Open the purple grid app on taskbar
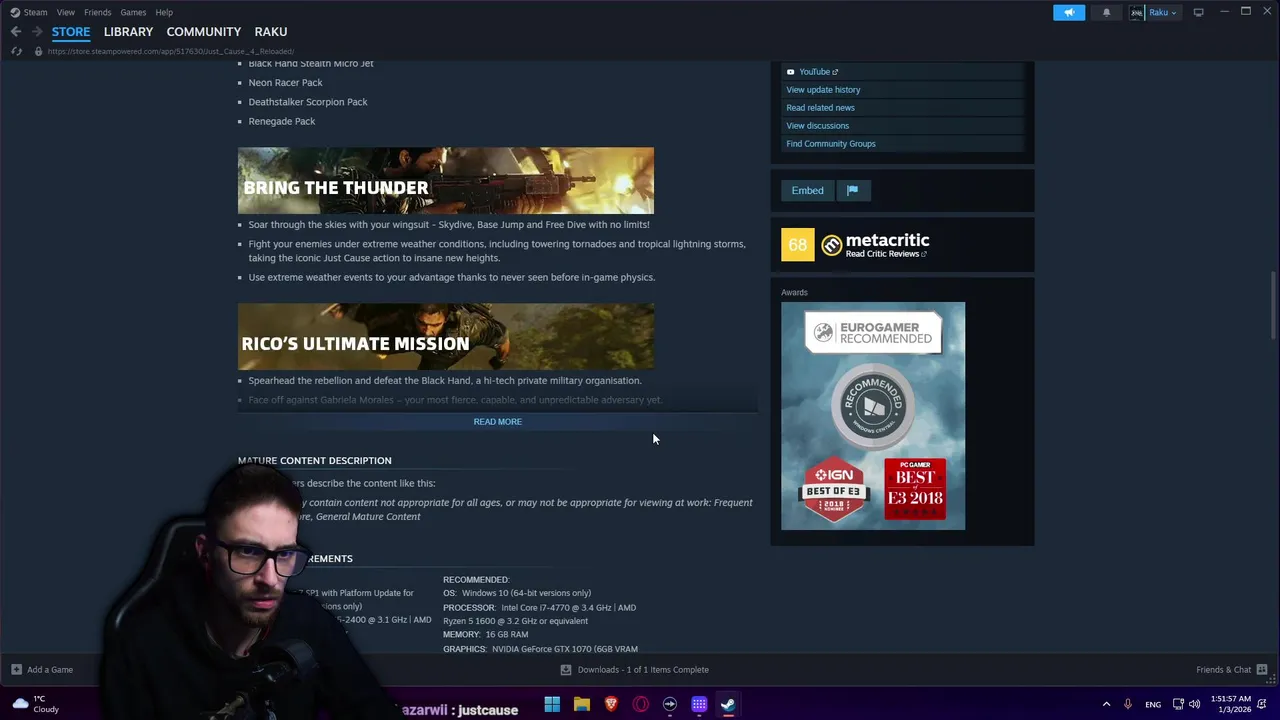Image resolution: width=1280 pixels, height=720 pixels. tap(699, 705)
